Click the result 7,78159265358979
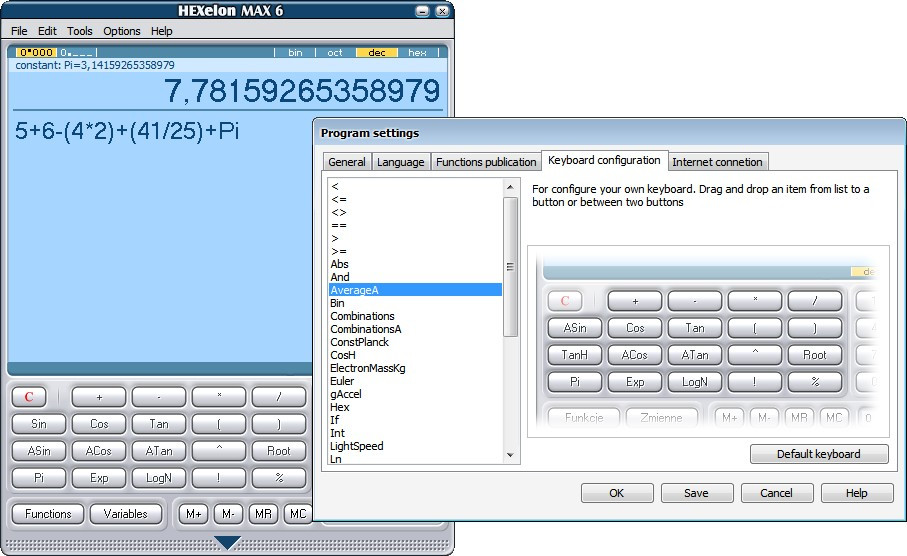 tap(302, 91)
